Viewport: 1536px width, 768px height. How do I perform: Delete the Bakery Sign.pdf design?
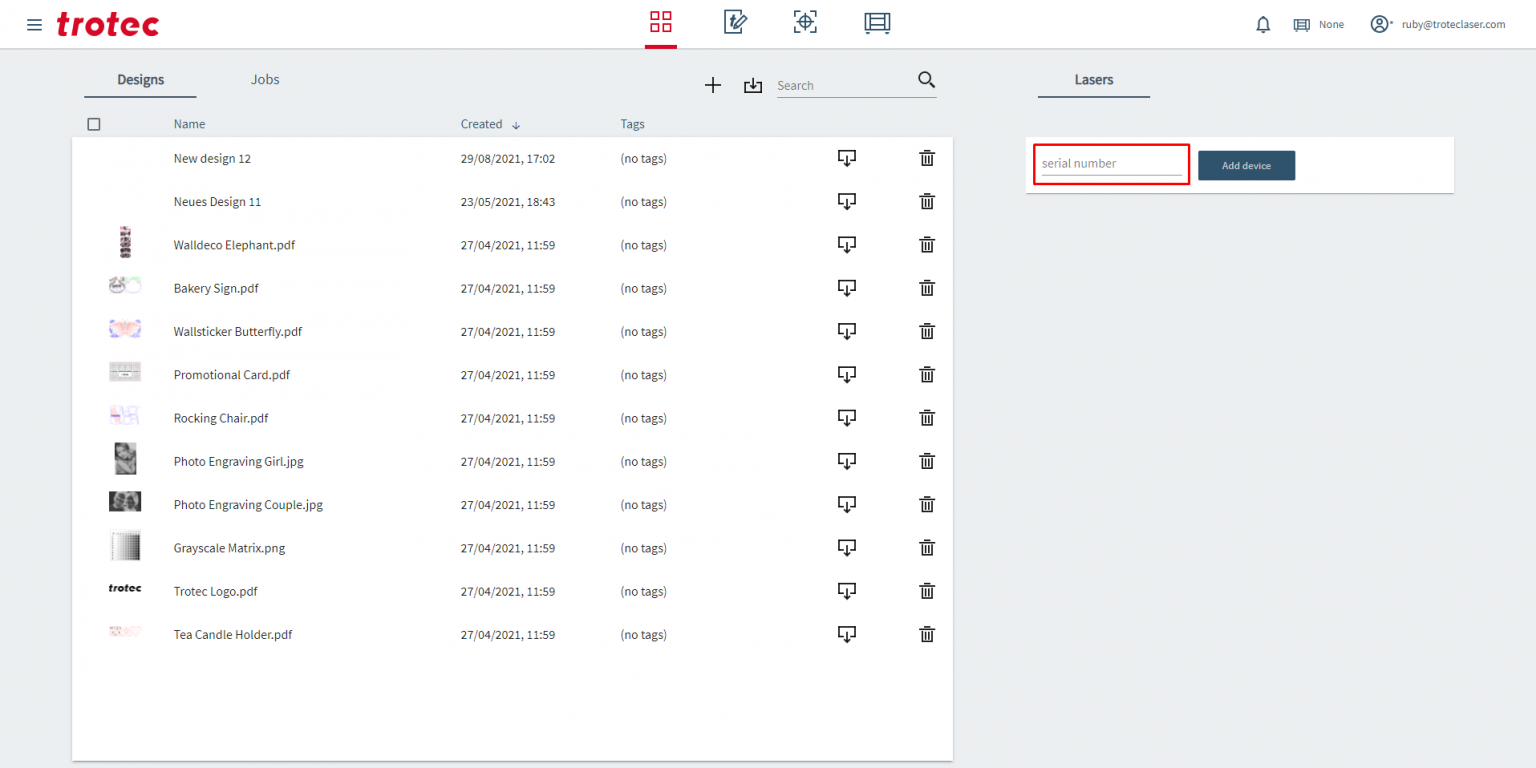coord(927,288)
